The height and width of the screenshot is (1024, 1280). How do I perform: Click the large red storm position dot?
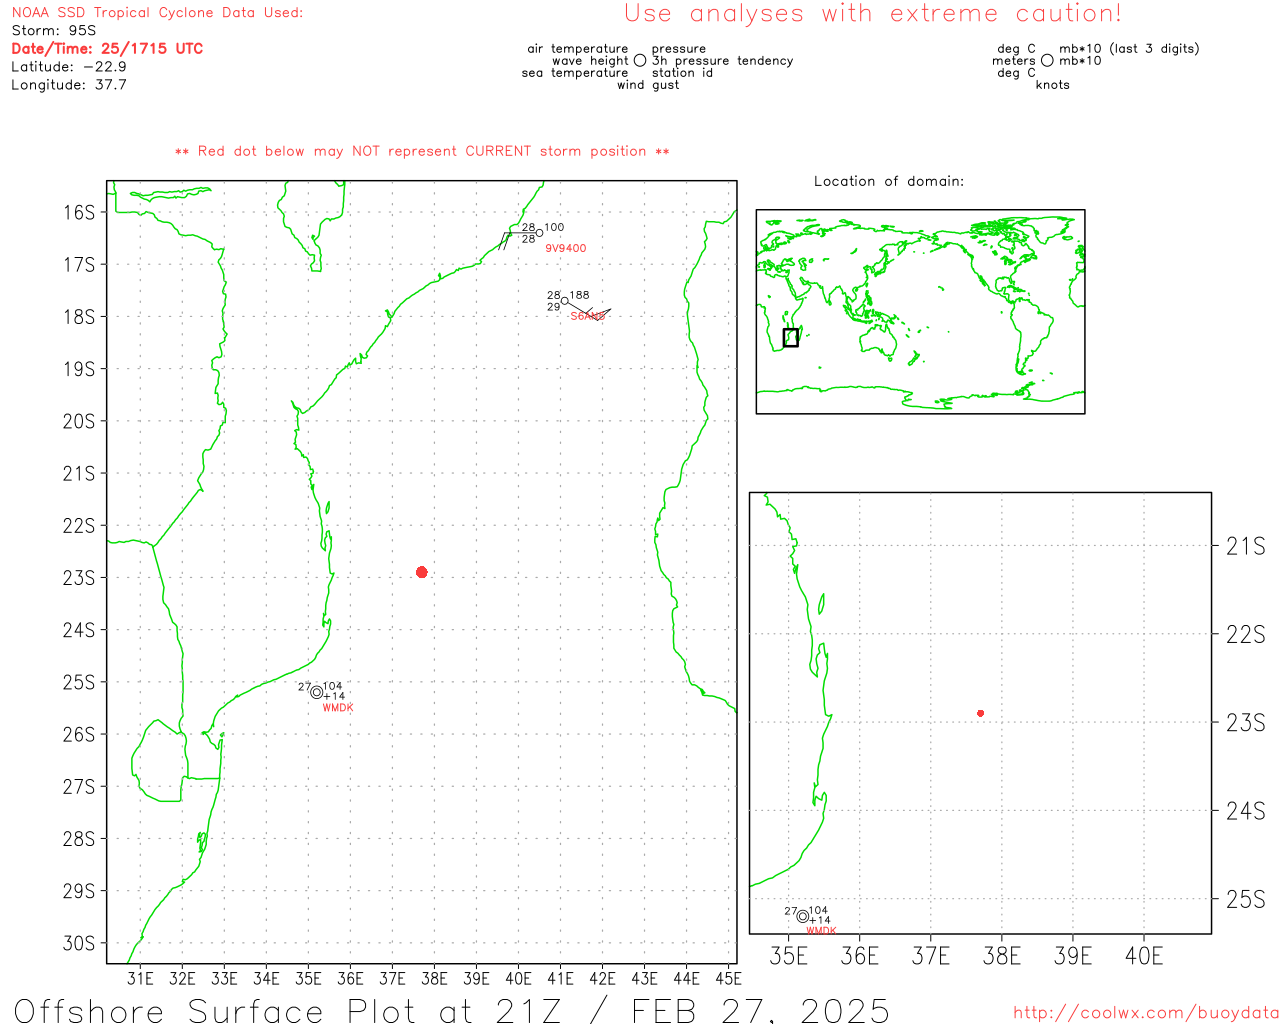click(x=422, y=572)
